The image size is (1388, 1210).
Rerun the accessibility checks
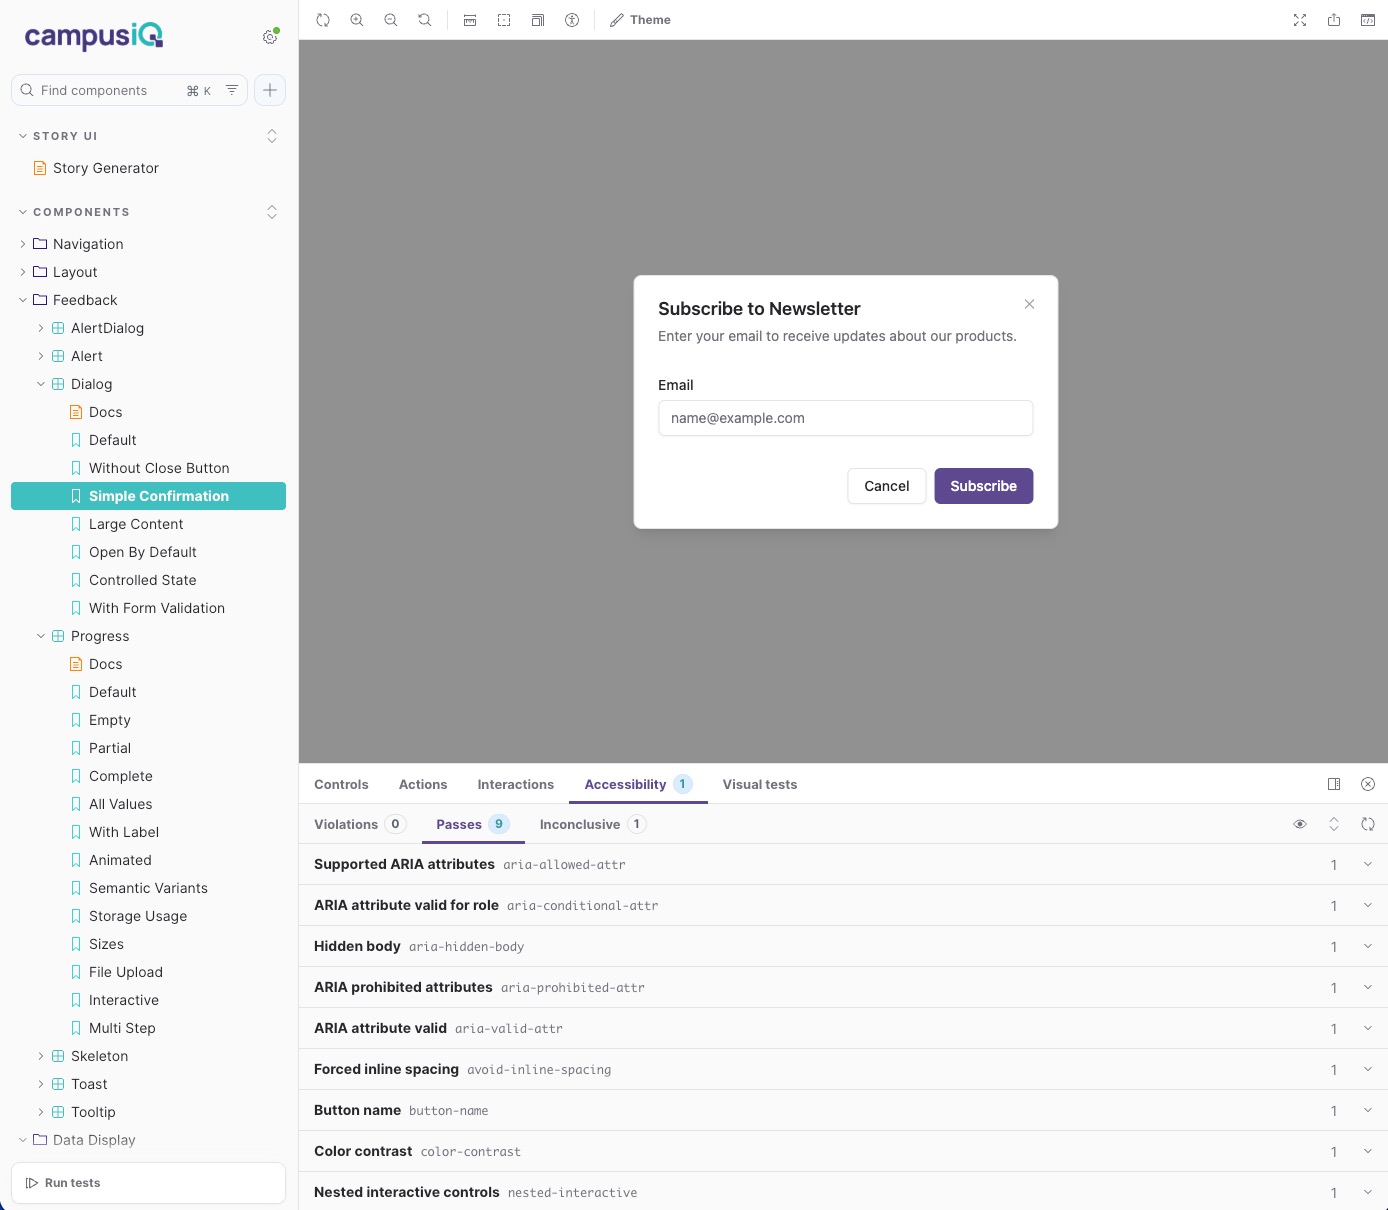[x=1368, y=823]
